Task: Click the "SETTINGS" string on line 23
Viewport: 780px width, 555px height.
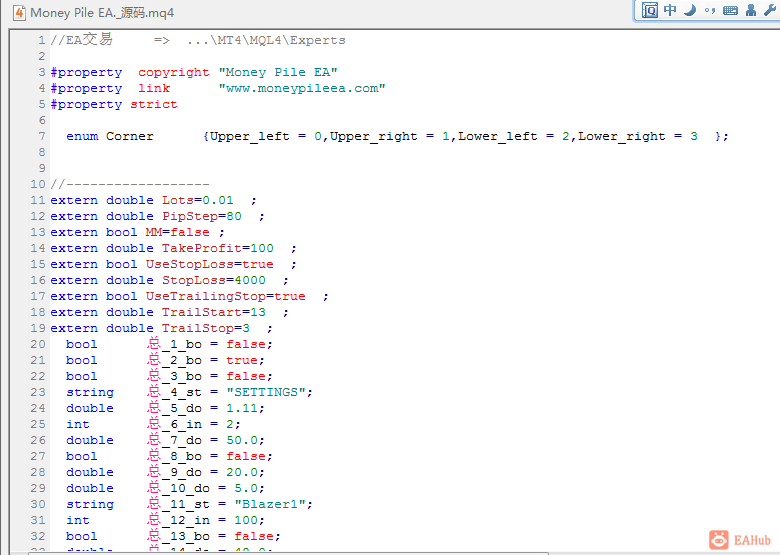Action: (266, 392)
